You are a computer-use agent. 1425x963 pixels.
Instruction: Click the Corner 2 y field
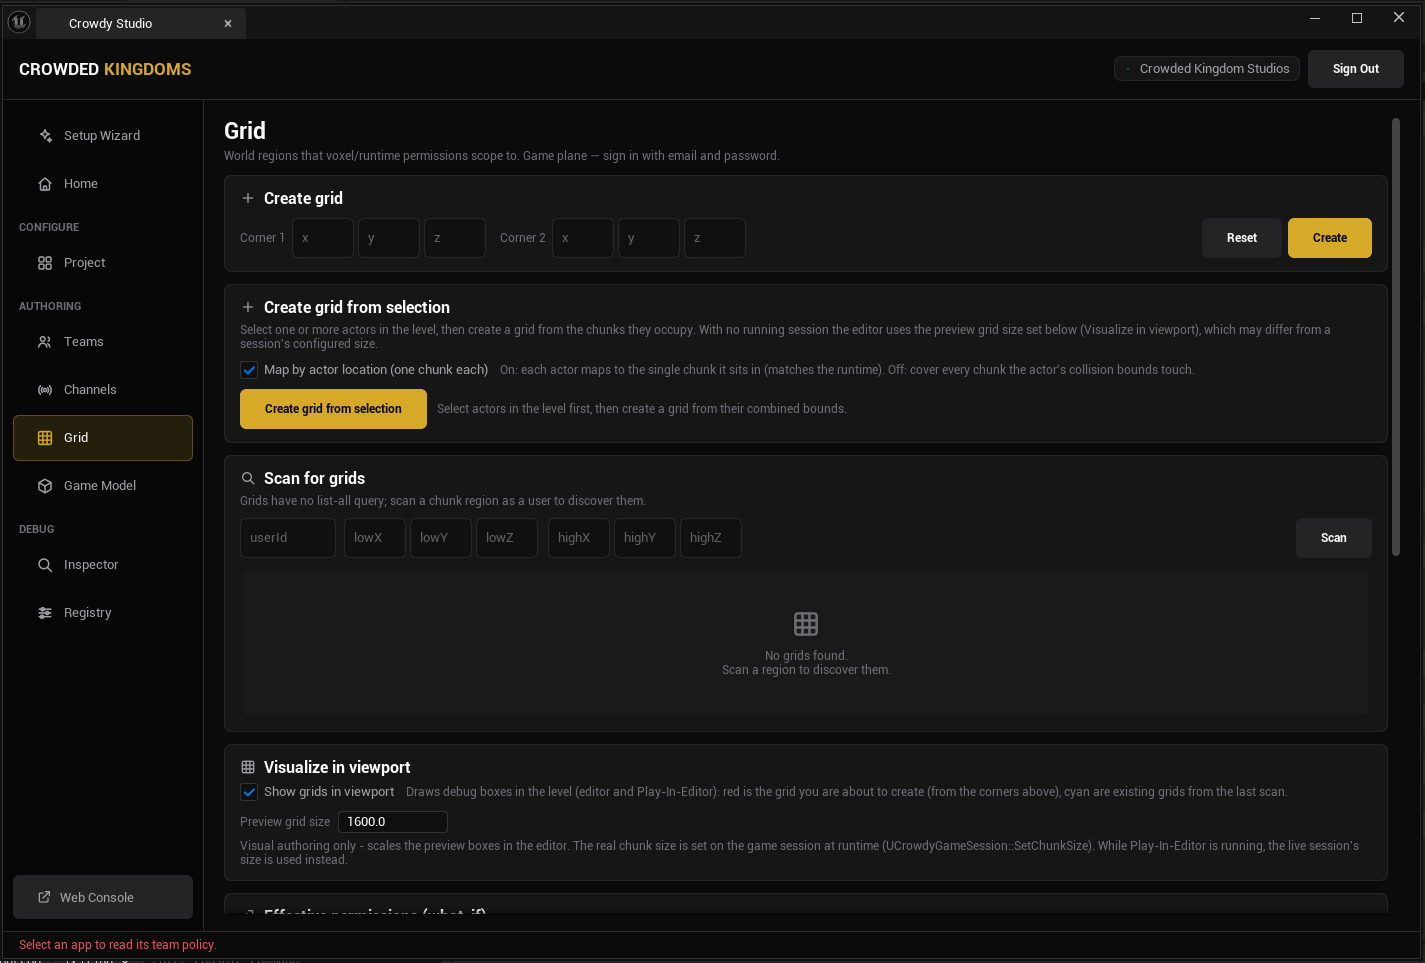649,238
